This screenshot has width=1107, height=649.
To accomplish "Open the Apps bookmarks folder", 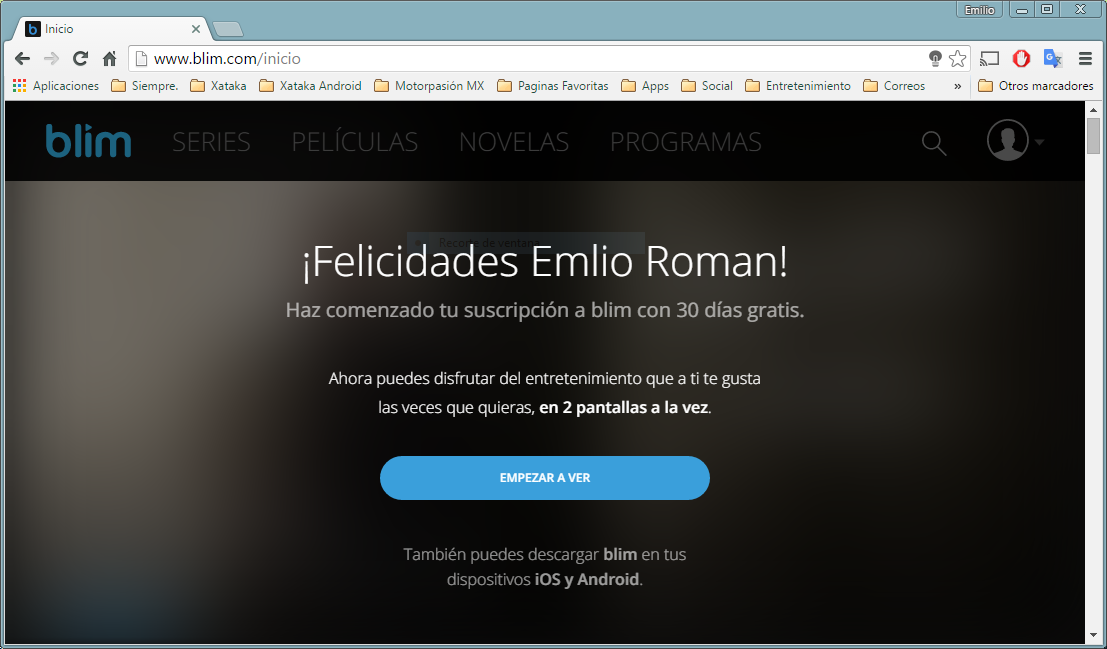I will pos(645,85).
